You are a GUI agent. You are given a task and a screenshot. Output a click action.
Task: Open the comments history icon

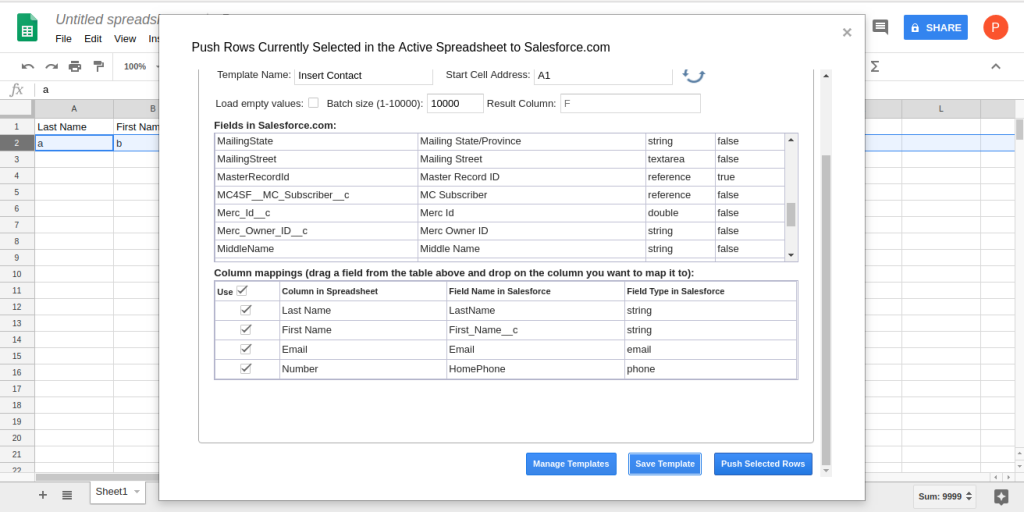[x=881, y=27]
